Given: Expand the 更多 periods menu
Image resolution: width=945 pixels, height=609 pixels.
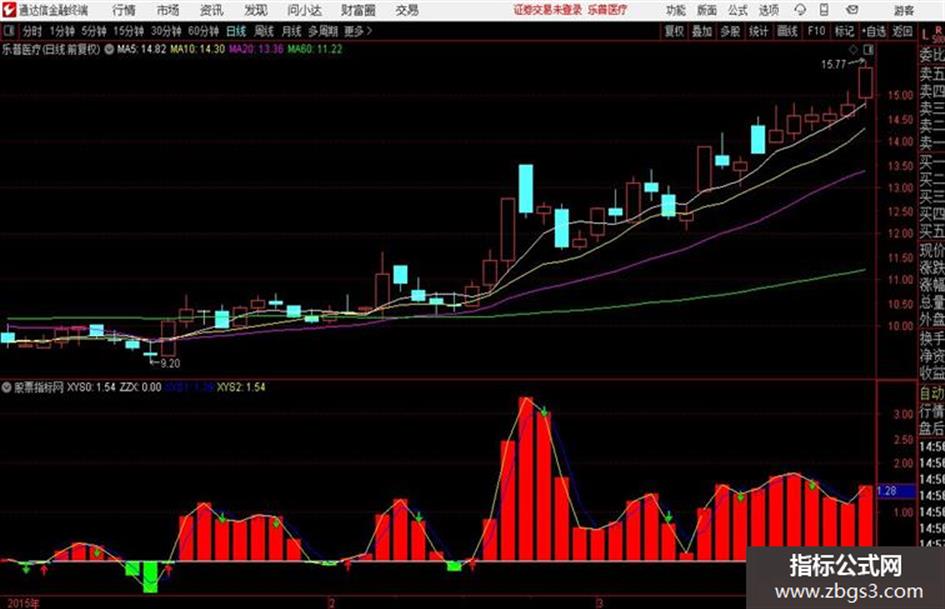Looking at the screenshot, I should pos(358,31).
